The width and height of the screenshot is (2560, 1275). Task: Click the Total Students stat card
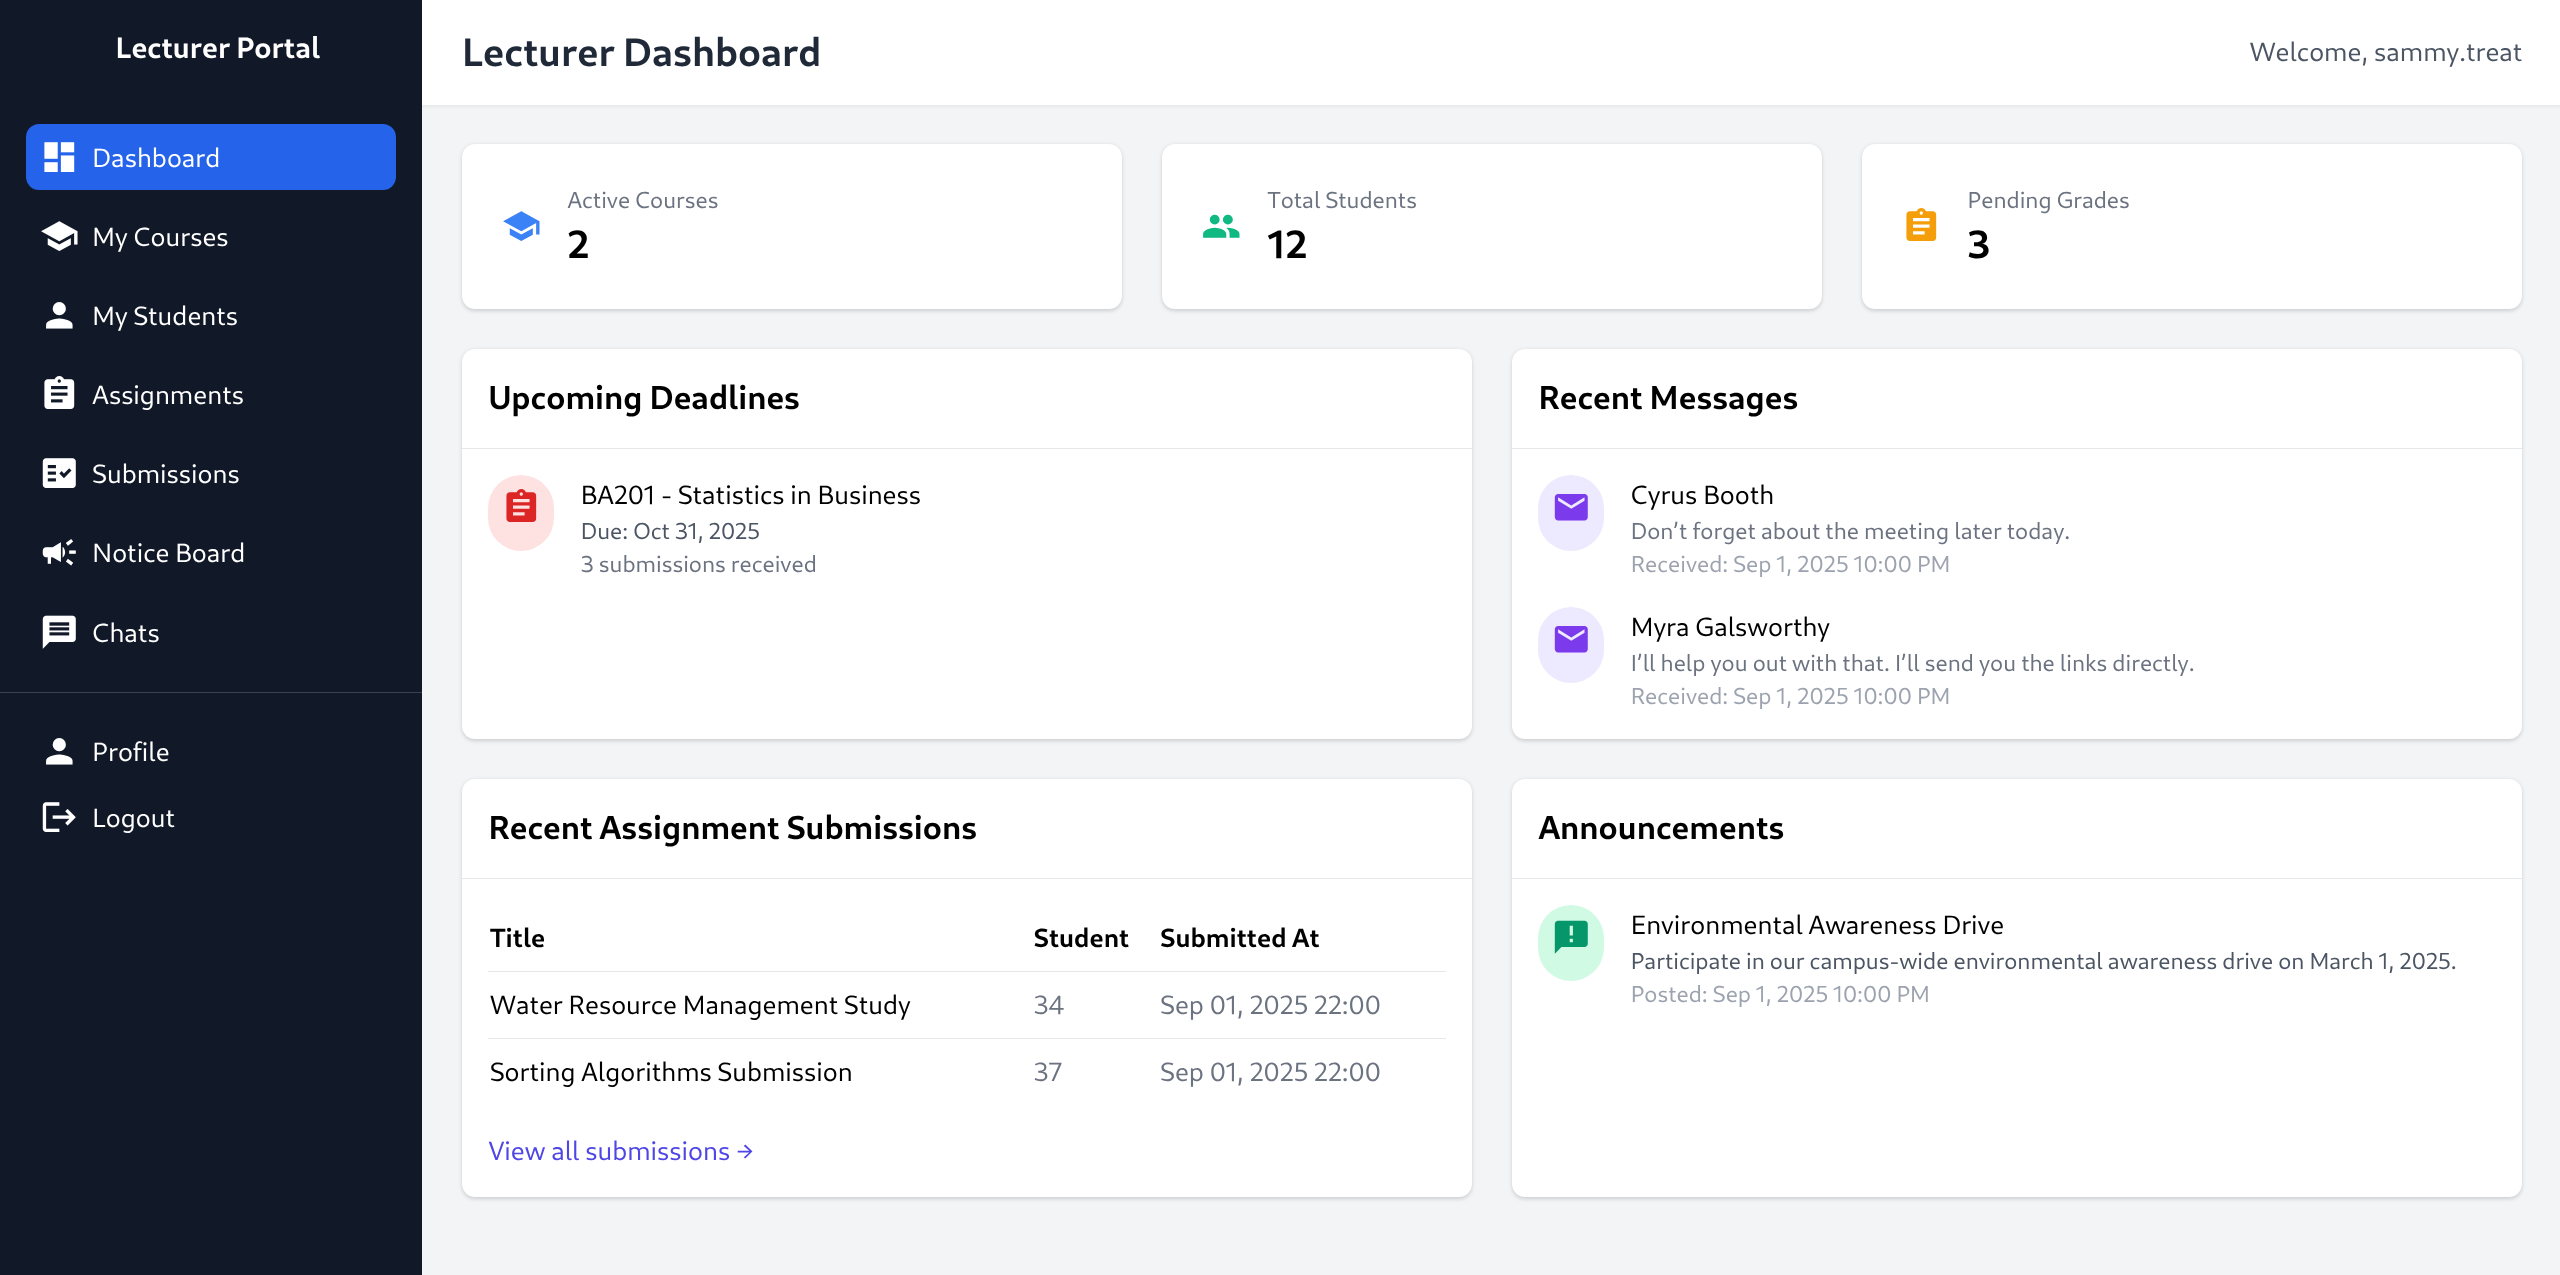pyautogui.click(x=1490, y=226)
